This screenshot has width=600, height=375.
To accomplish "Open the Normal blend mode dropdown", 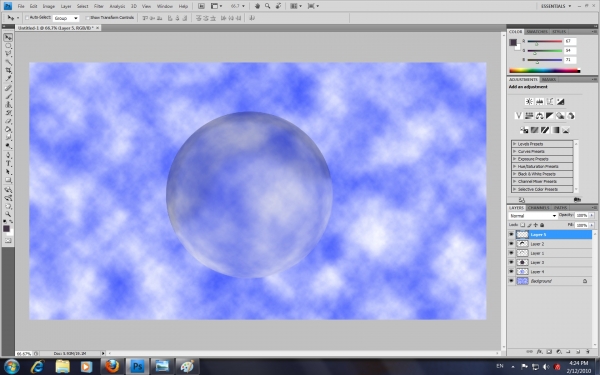I will click(533, 216).
